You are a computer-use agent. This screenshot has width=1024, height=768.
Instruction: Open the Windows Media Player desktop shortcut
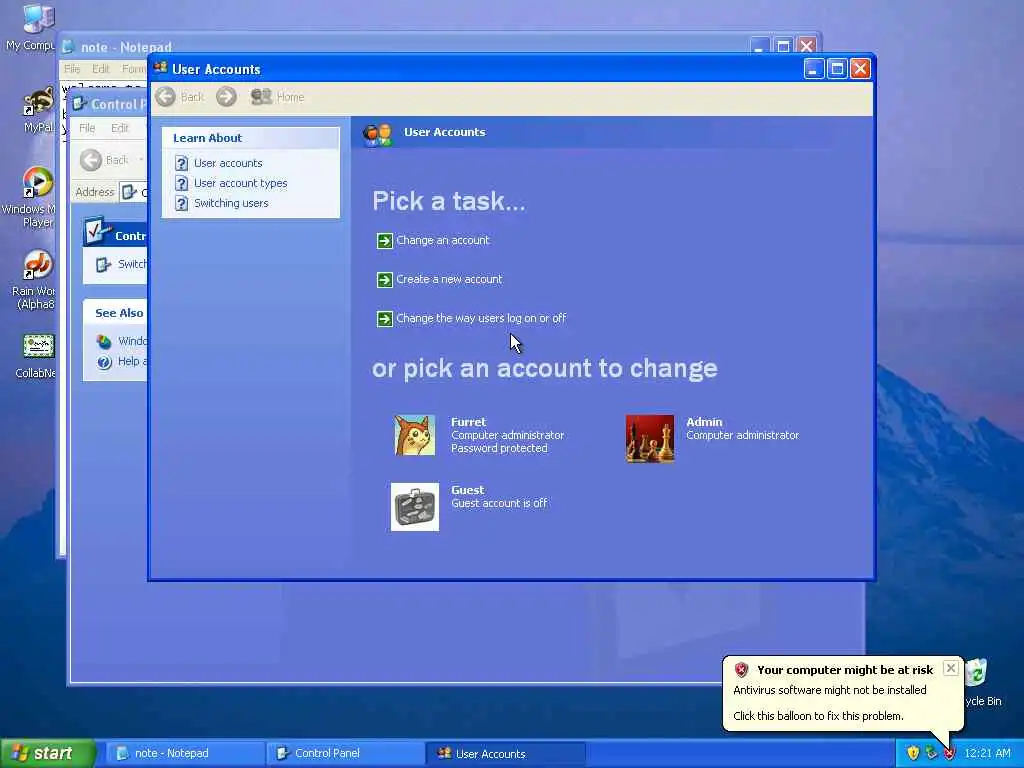[x=37, y=183]
